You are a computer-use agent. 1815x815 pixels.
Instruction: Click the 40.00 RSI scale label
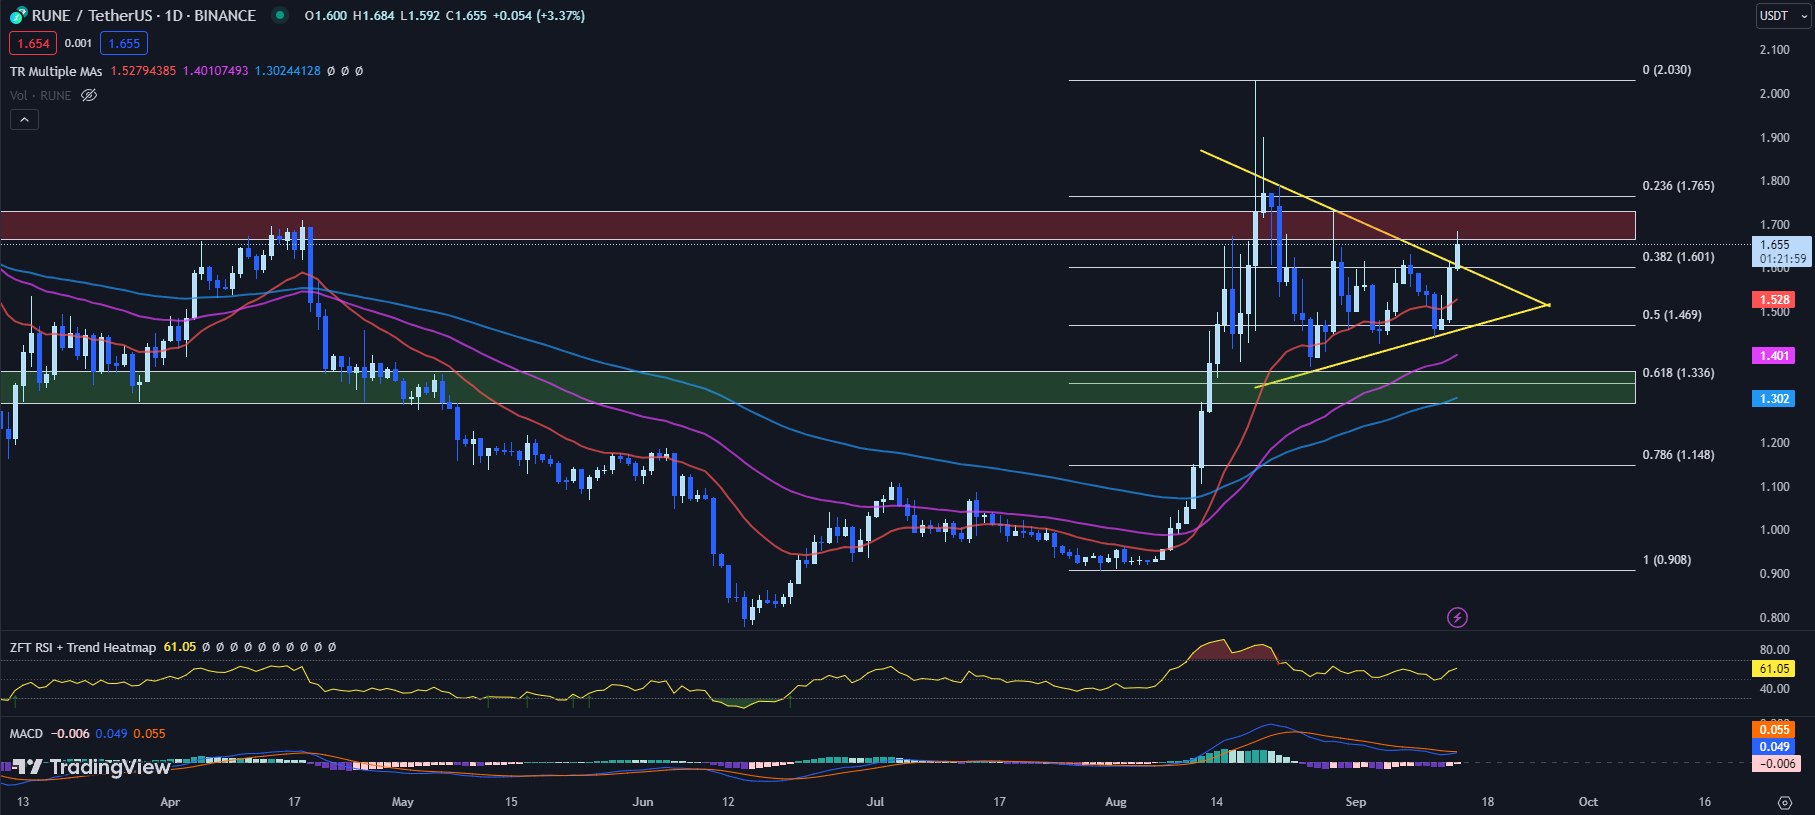[x=1775, y=689]
